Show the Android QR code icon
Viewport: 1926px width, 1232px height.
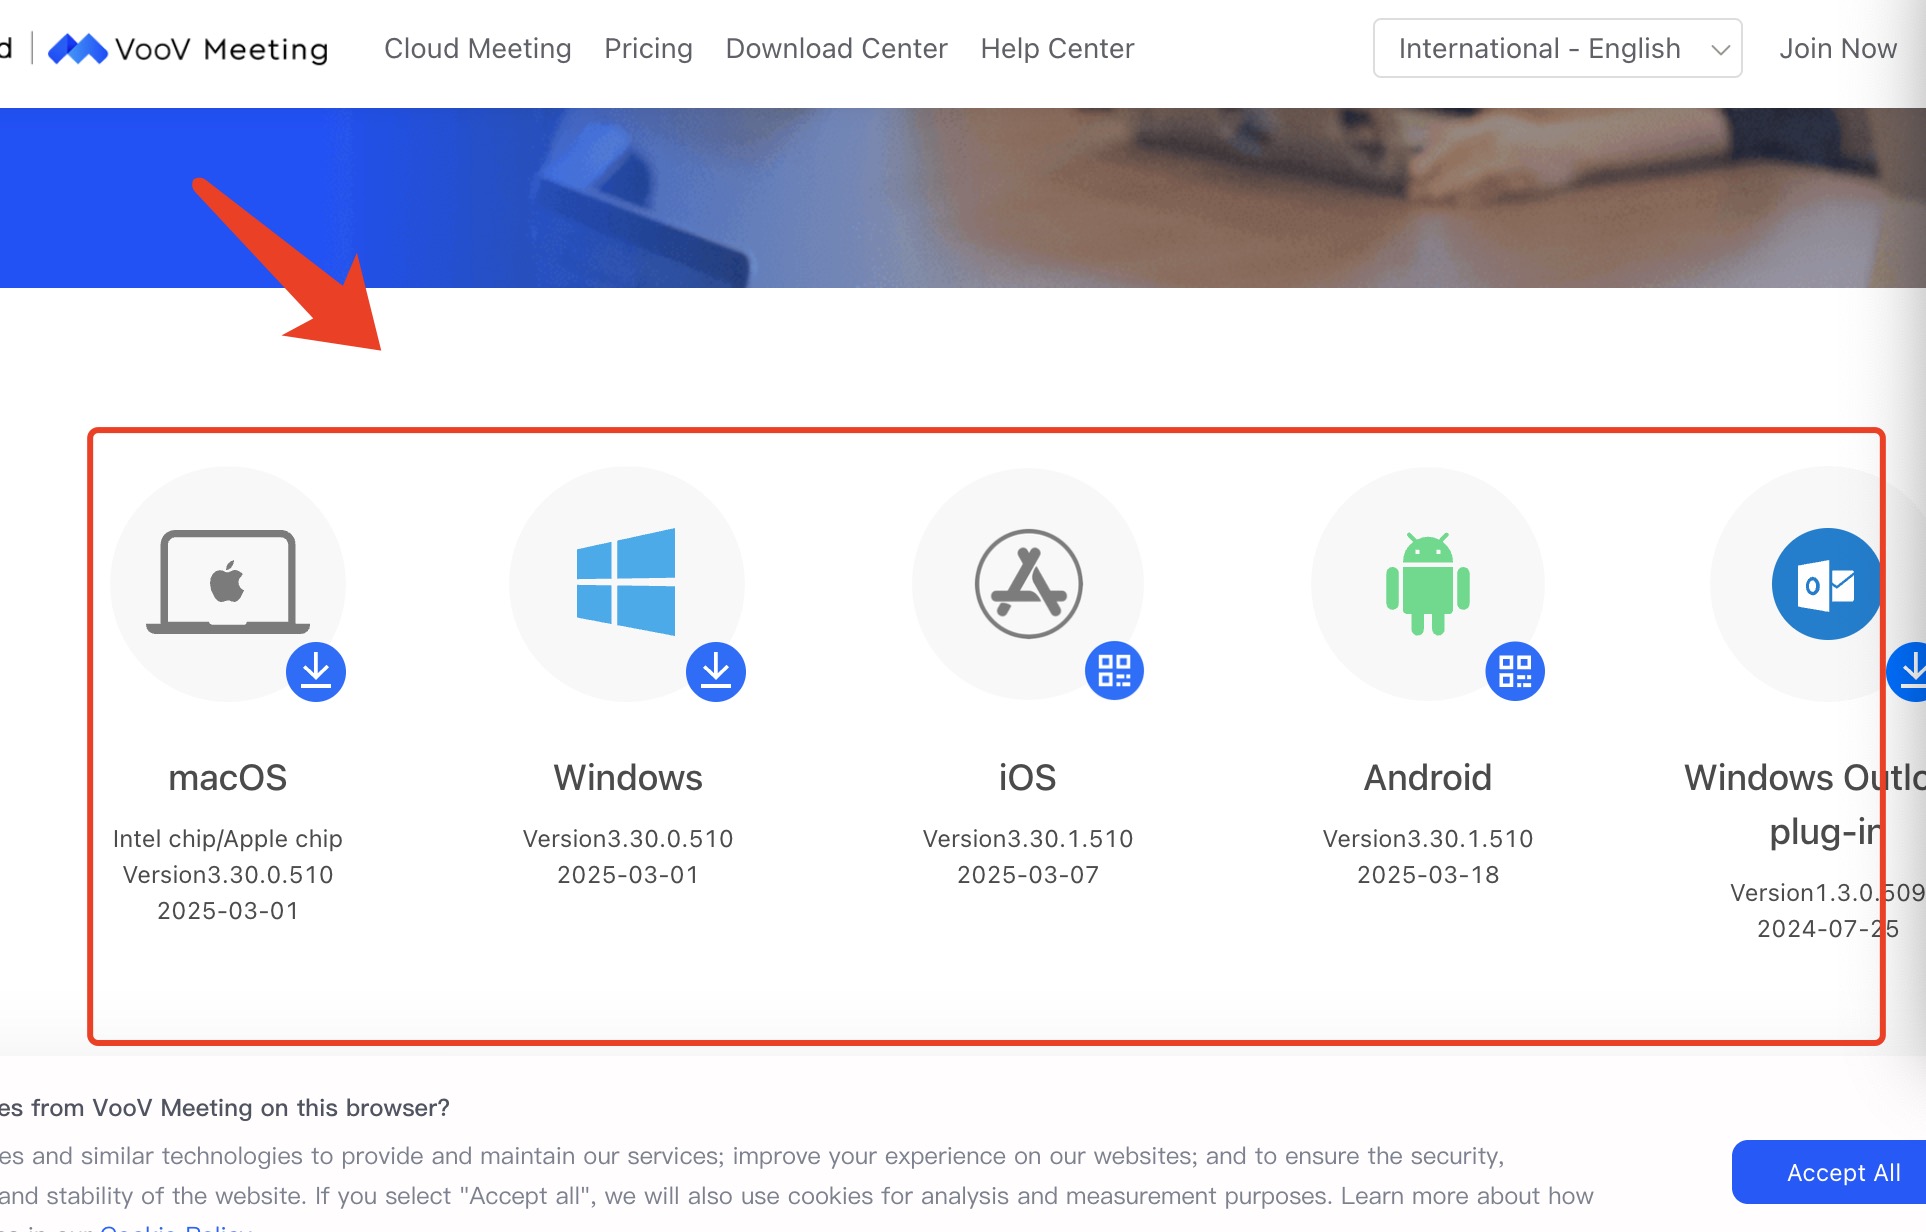tap(1515, 671)
